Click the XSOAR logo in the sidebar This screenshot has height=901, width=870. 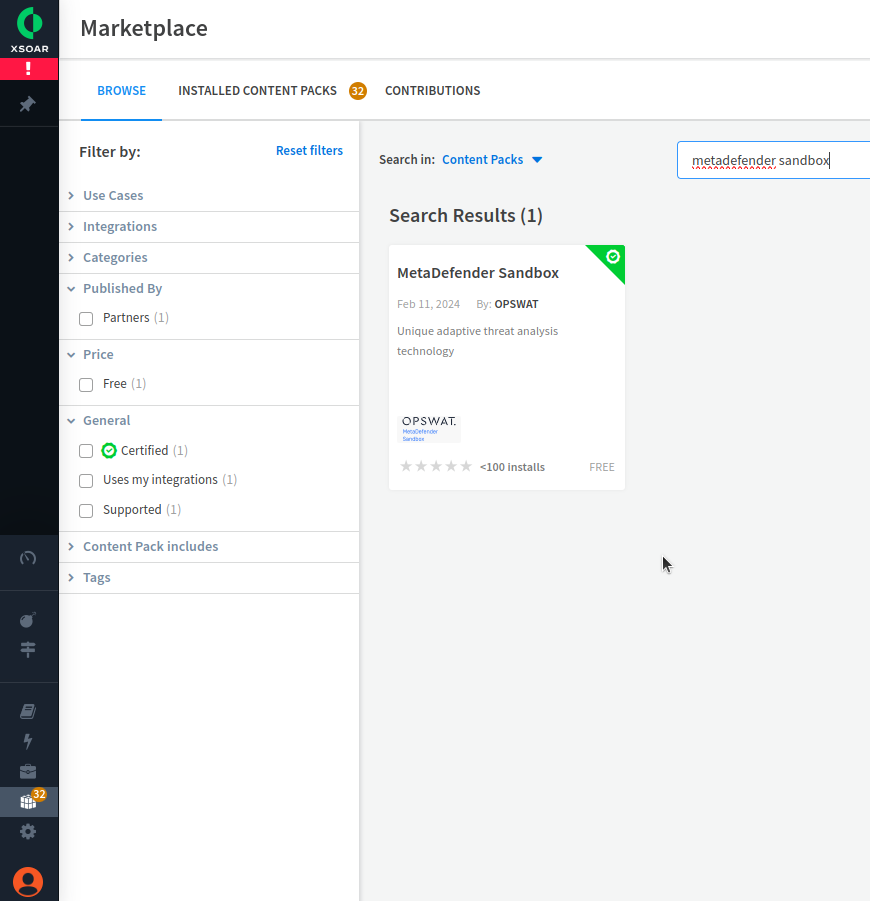click(29, 30)
